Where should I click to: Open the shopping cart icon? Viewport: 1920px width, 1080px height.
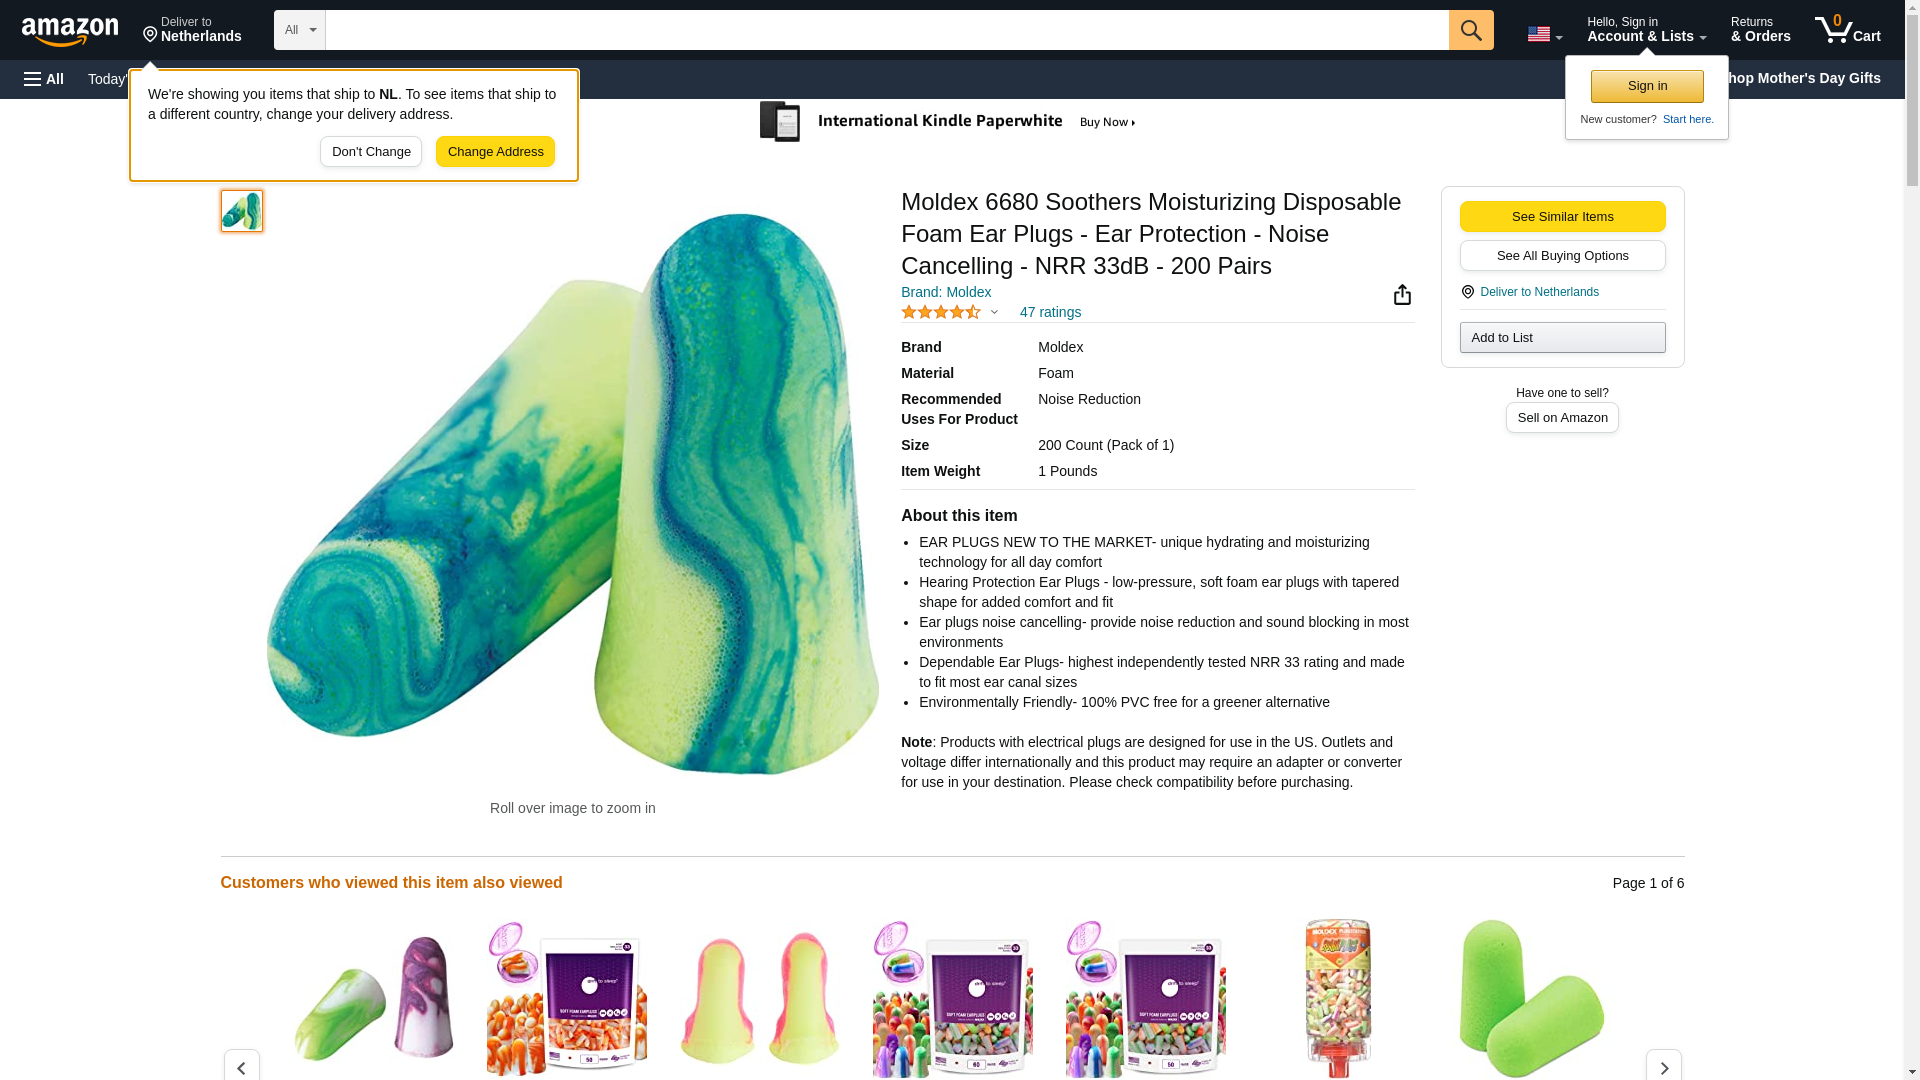tap(1847, 30)
